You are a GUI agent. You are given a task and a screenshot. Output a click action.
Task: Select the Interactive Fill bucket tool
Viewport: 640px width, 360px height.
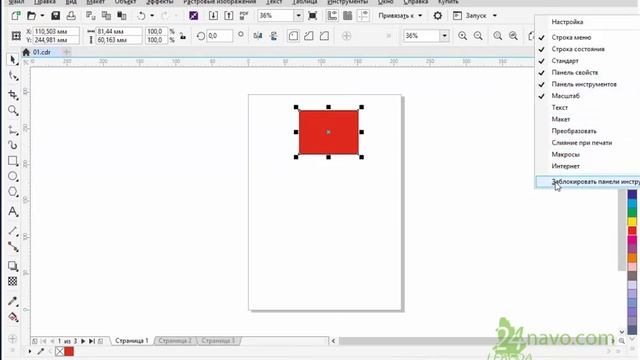click(13, 317)
